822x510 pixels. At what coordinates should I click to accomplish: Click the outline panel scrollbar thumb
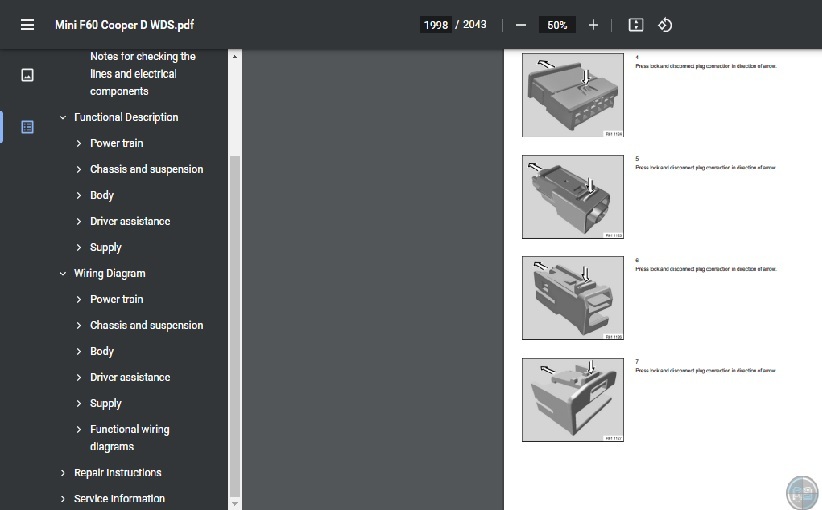coord(235,325)
